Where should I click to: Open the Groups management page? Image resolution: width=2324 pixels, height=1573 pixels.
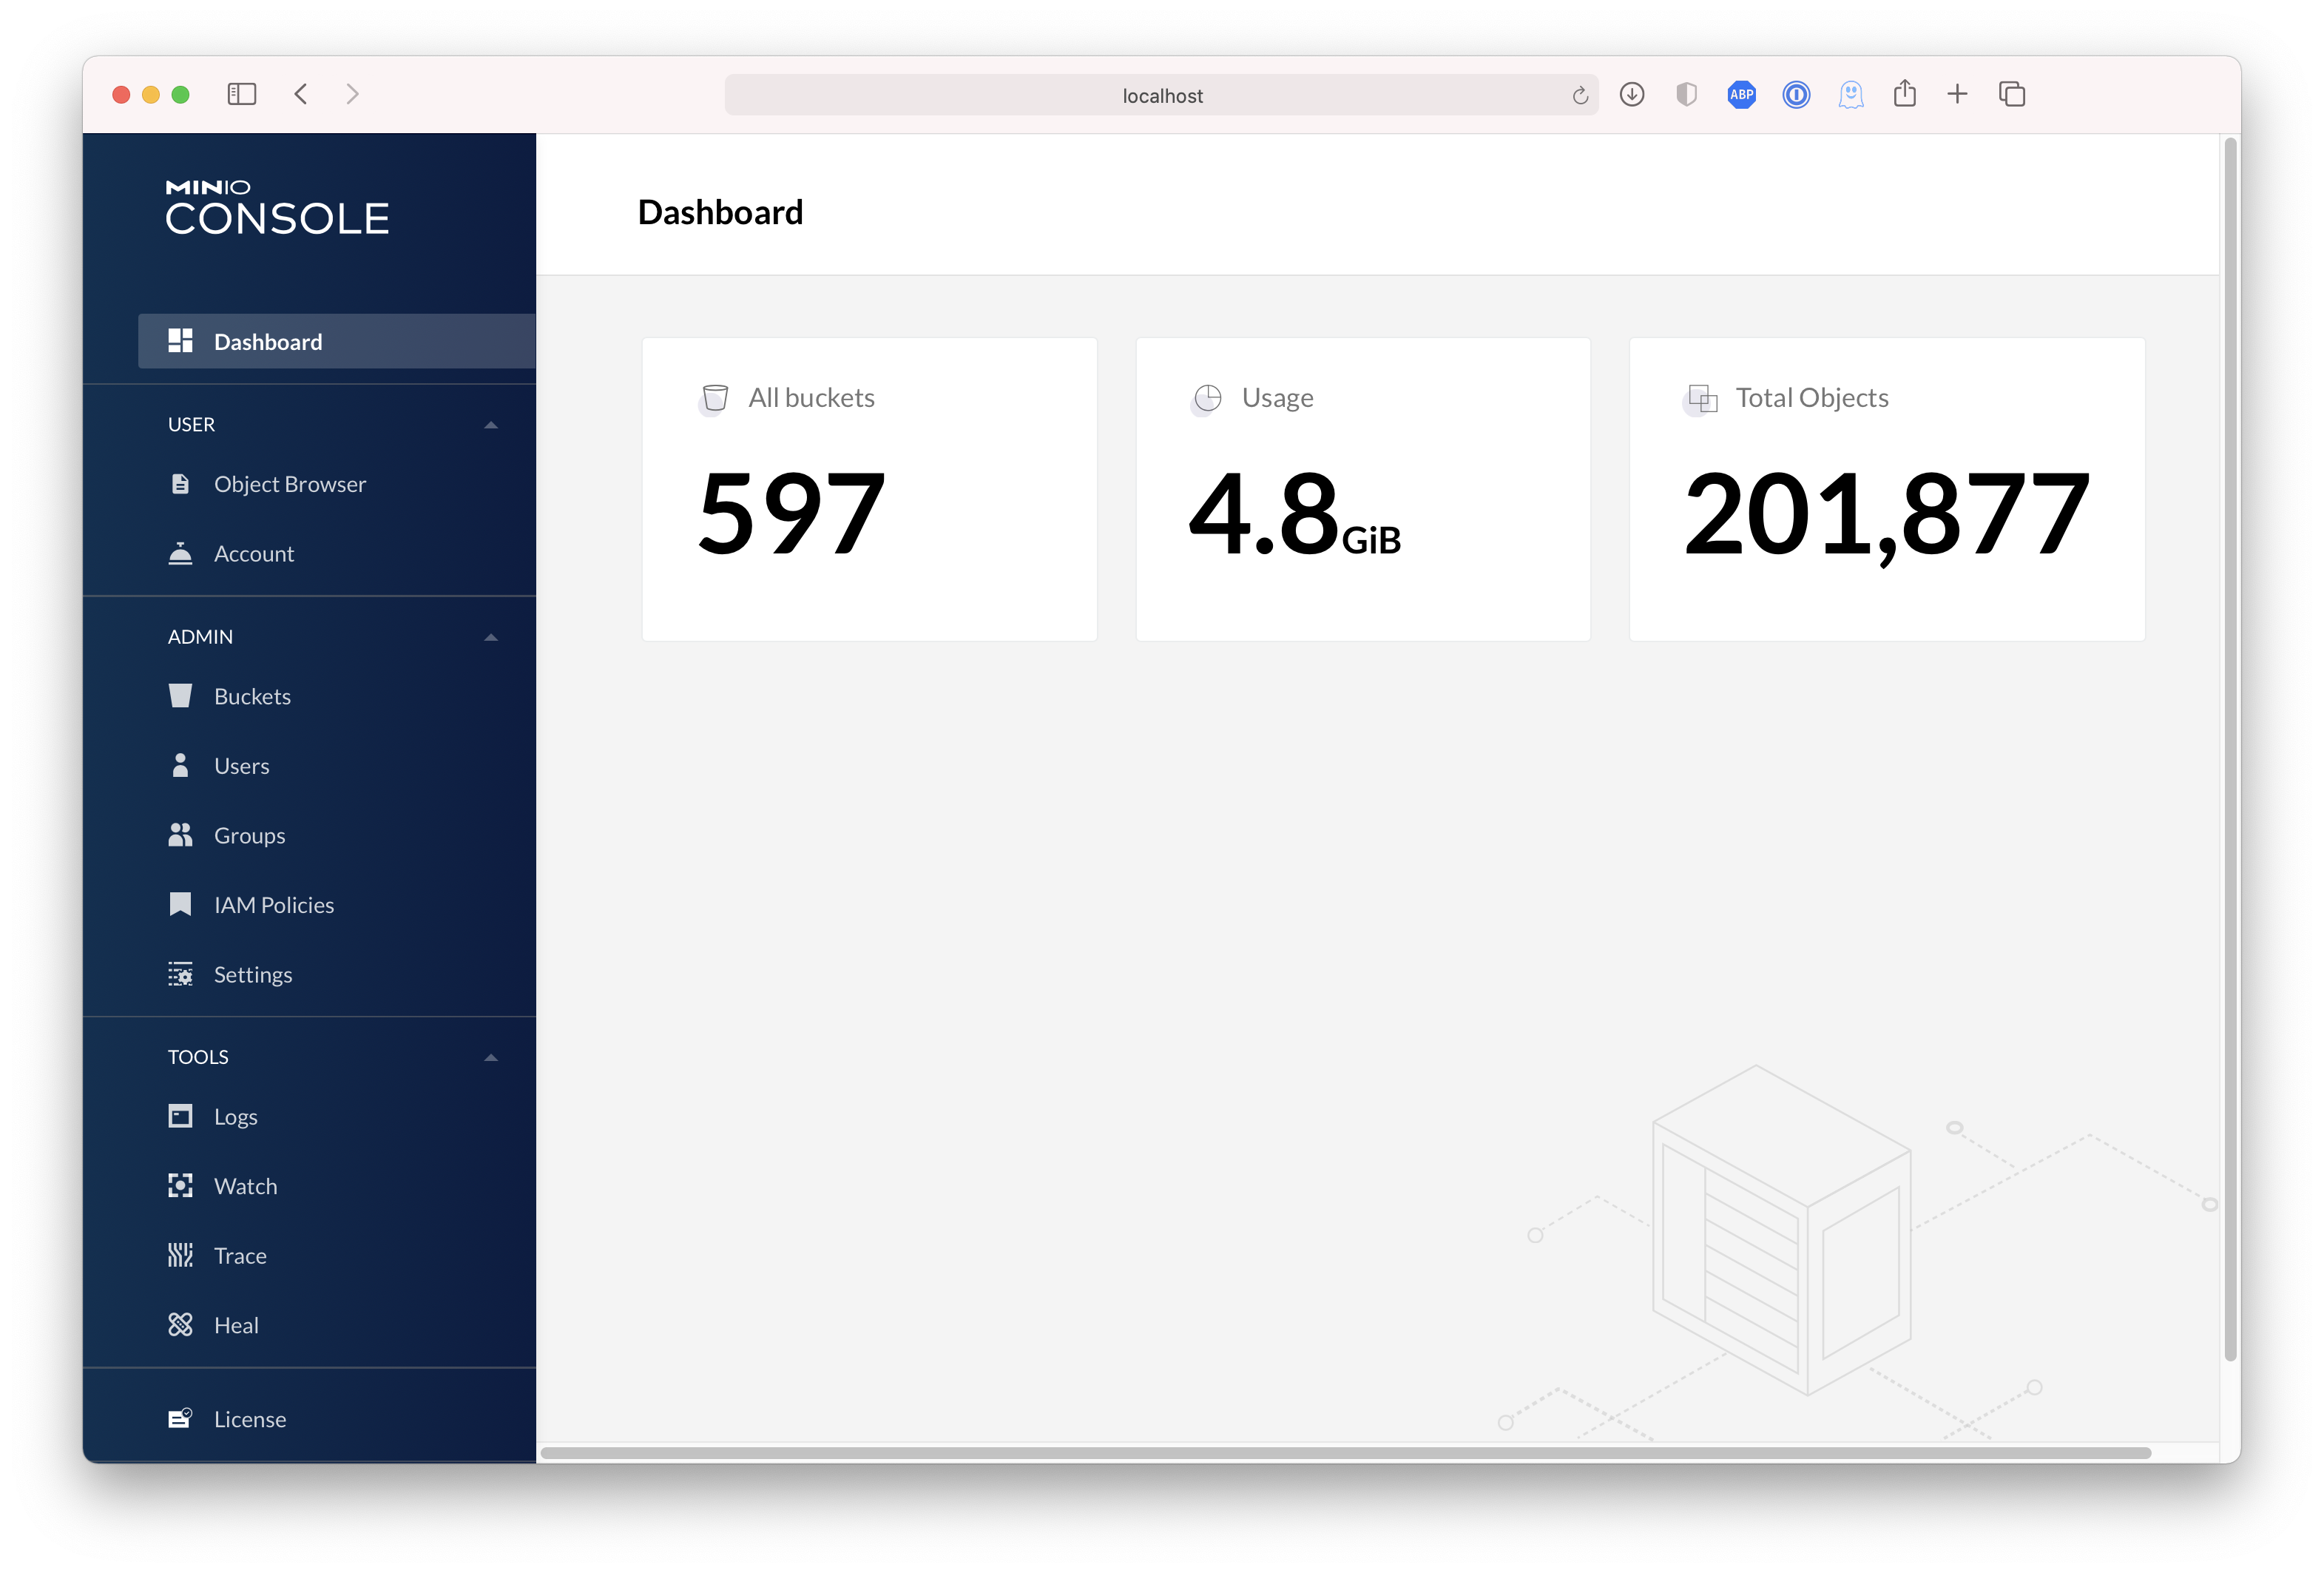249,835
